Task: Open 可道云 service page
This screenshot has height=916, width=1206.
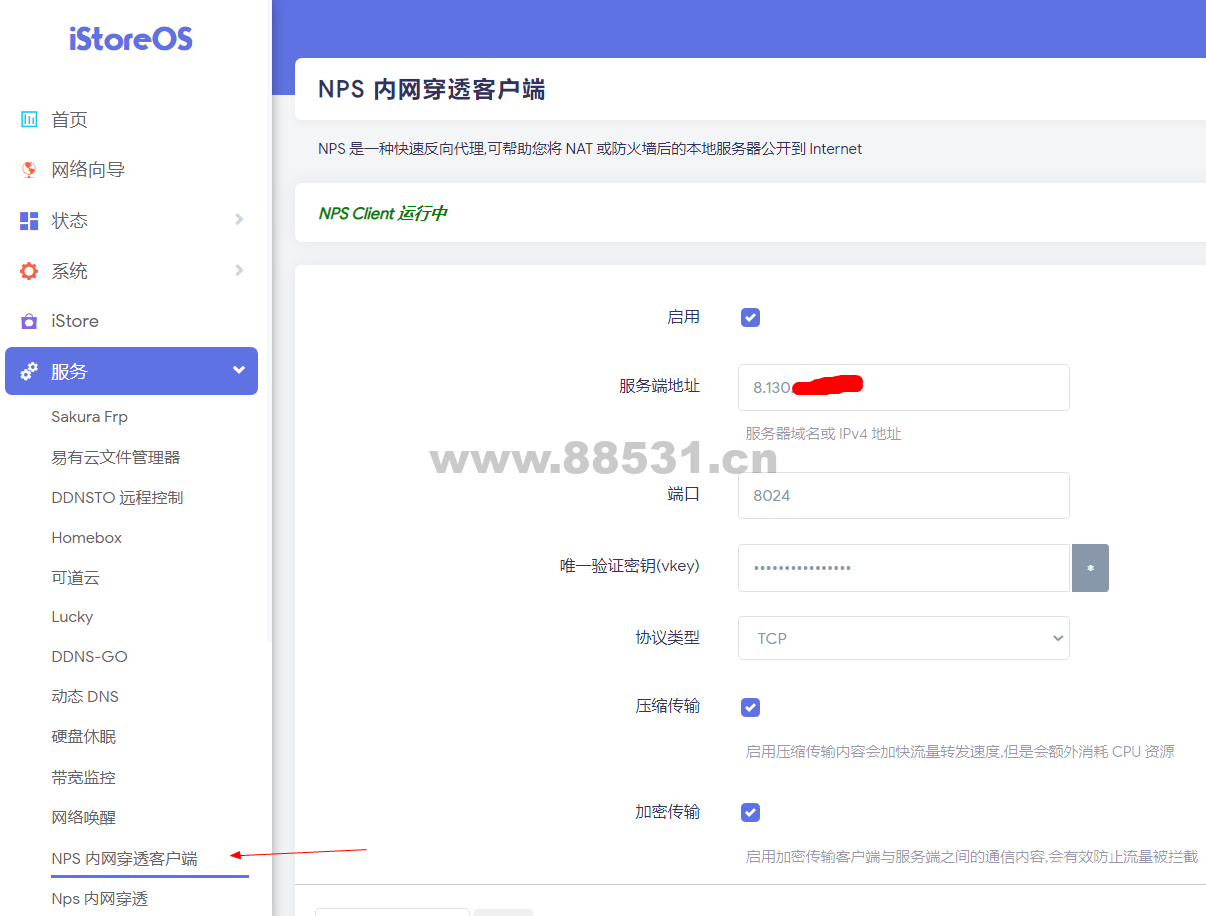Action: tap(76, 578)
